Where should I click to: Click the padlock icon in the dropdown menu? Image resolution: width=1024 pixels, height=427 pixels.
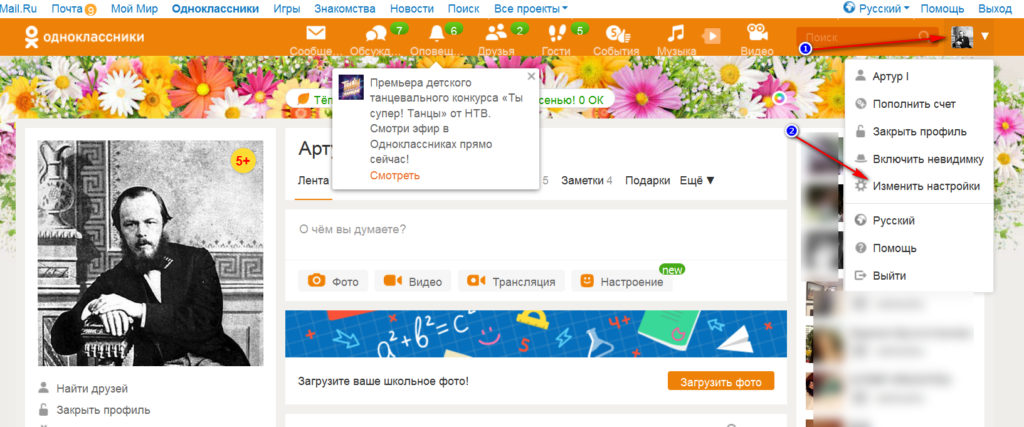pos(861,131)
